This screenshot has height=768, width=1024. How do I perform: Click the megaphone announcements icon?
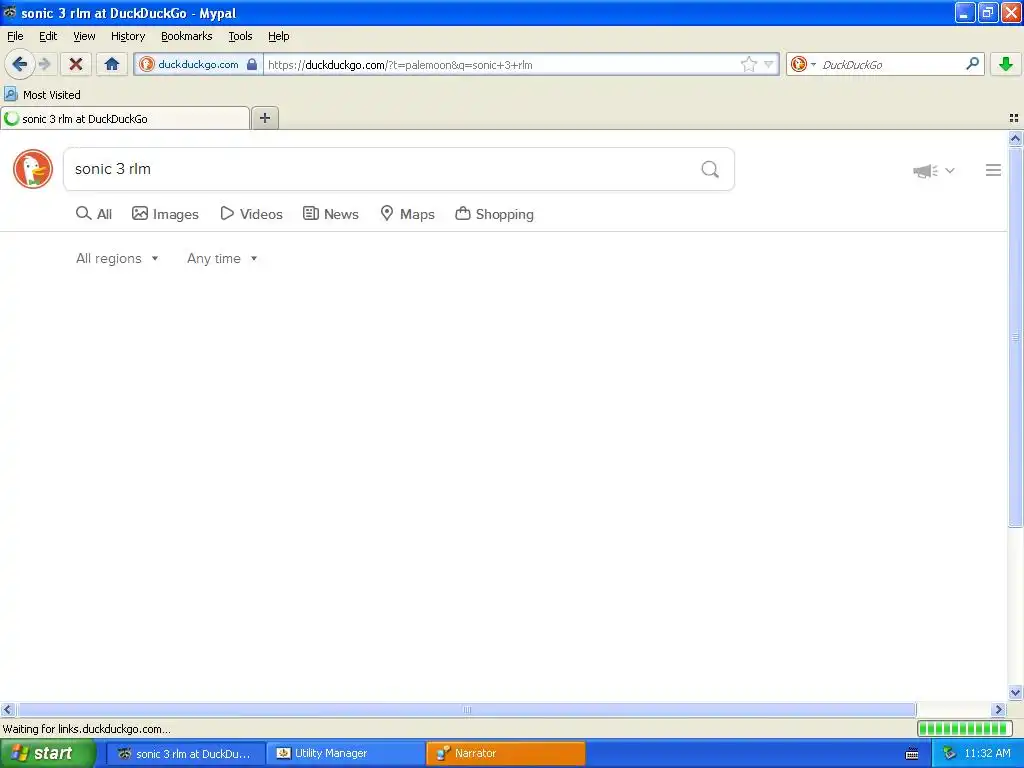[x=925, y=171]
